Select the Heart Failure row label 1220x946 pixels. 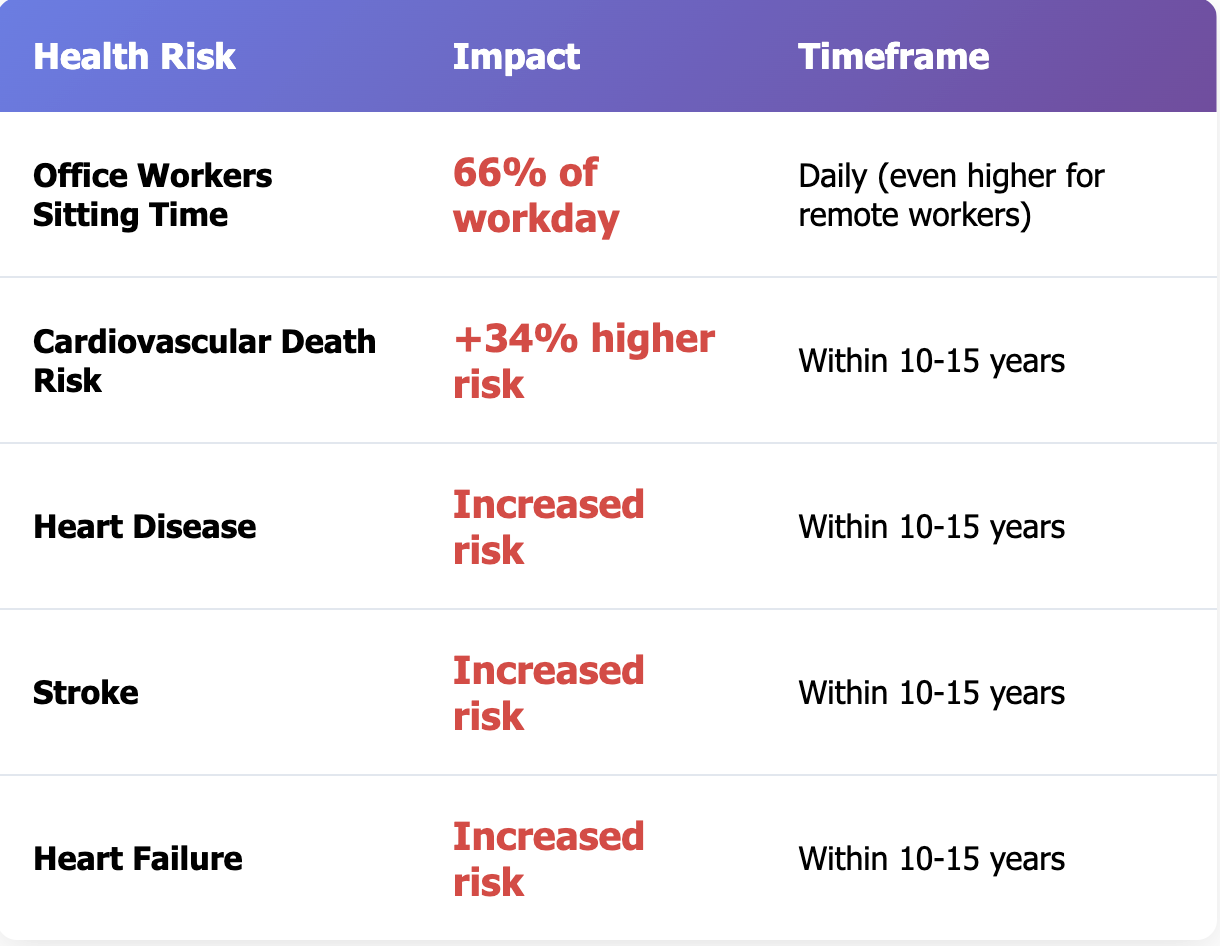138,859
